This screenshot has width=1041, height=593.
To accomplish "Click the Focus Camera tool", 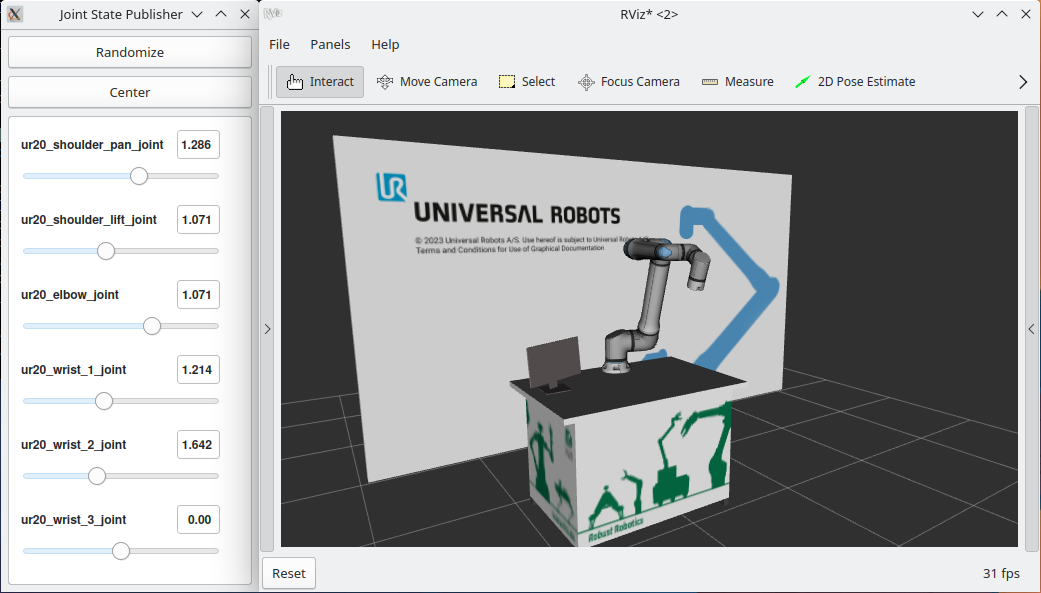I will [x=629, y=82].
